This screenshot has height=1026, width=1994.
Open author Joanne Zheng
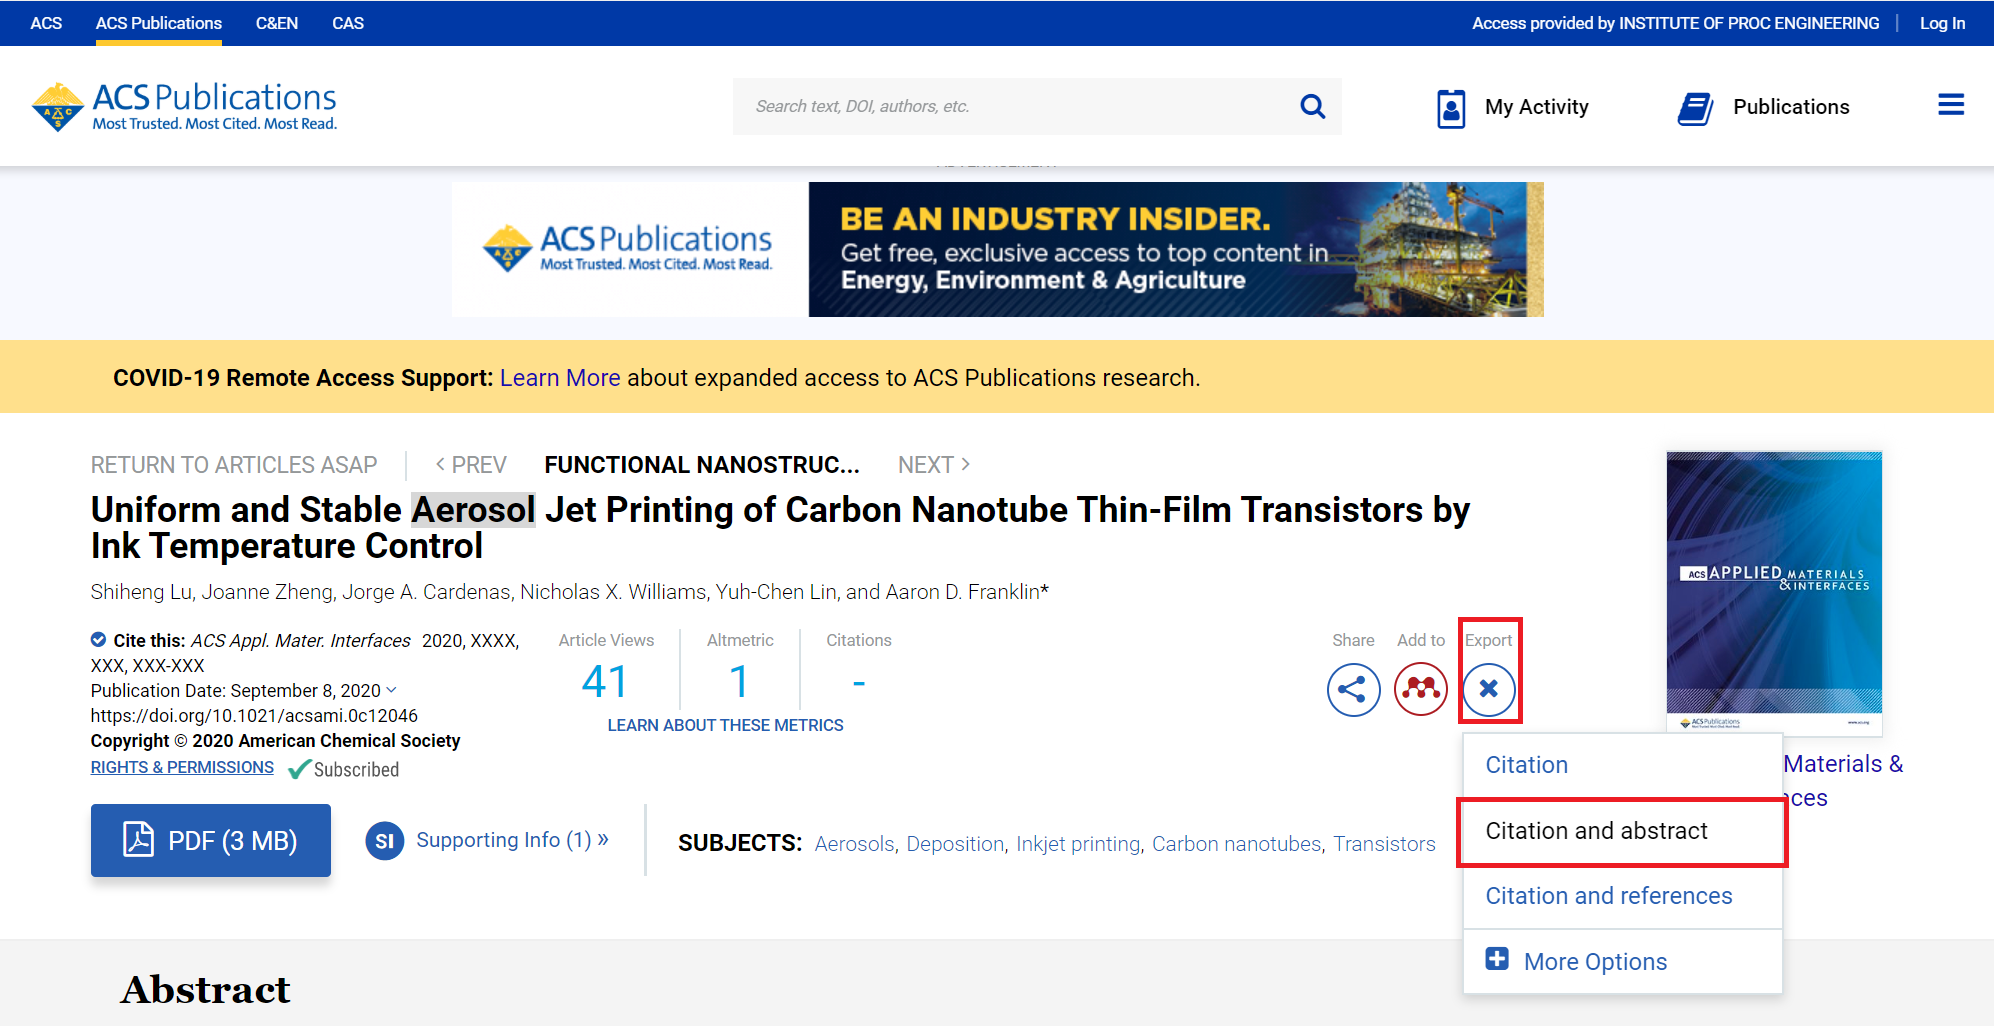(267, 592)
